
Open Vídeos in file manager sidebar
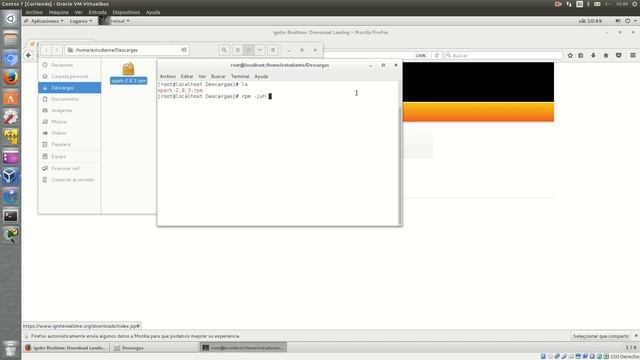coord(70,133)
